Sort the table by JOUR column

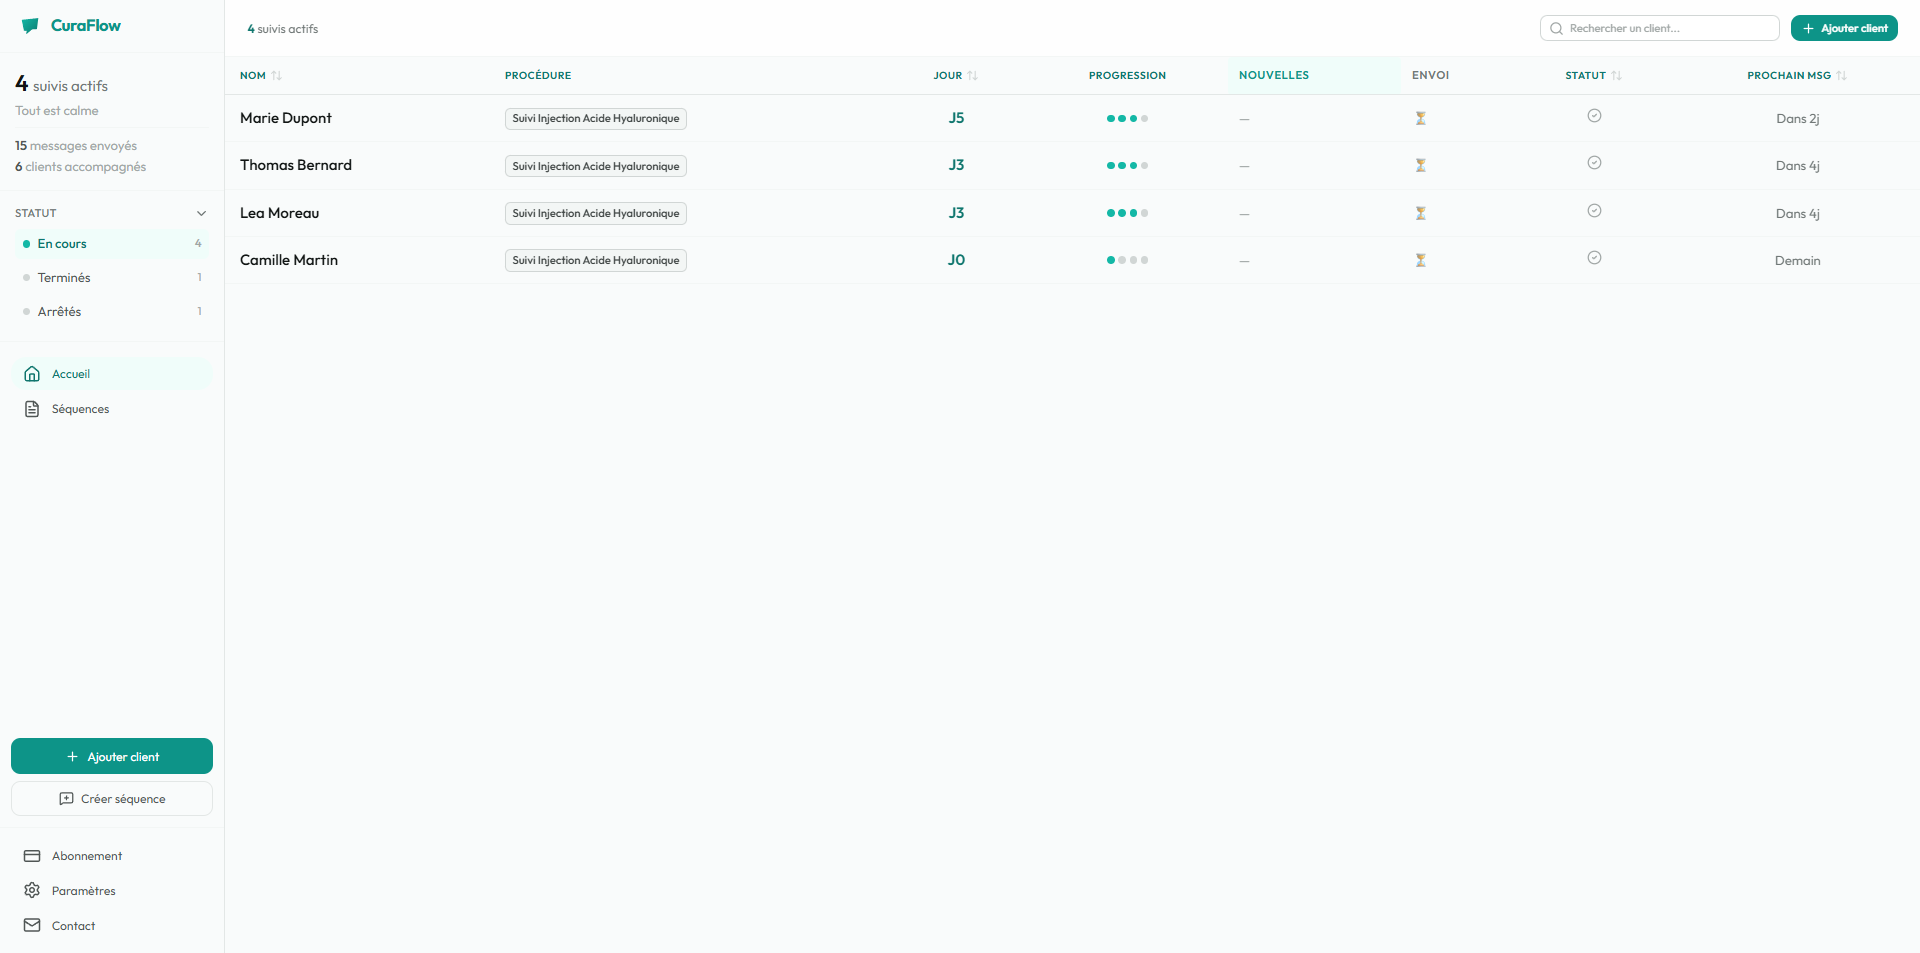pyautogui.click(x=954, y=75)
